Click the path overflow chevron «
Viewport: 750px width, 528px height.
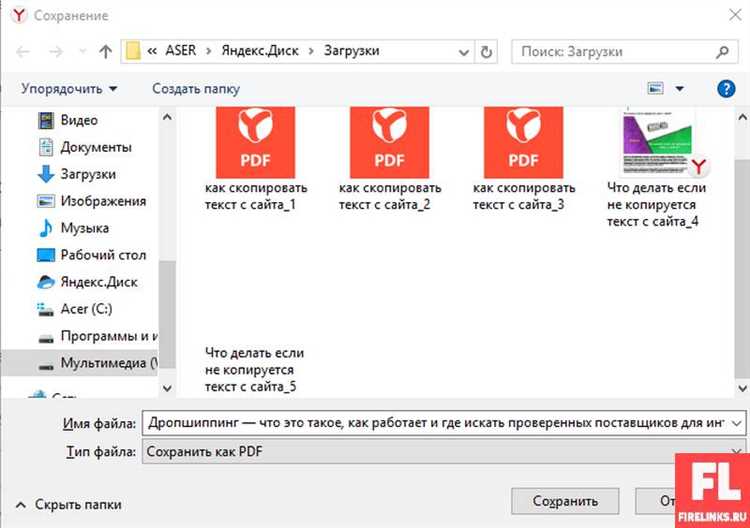152,51
